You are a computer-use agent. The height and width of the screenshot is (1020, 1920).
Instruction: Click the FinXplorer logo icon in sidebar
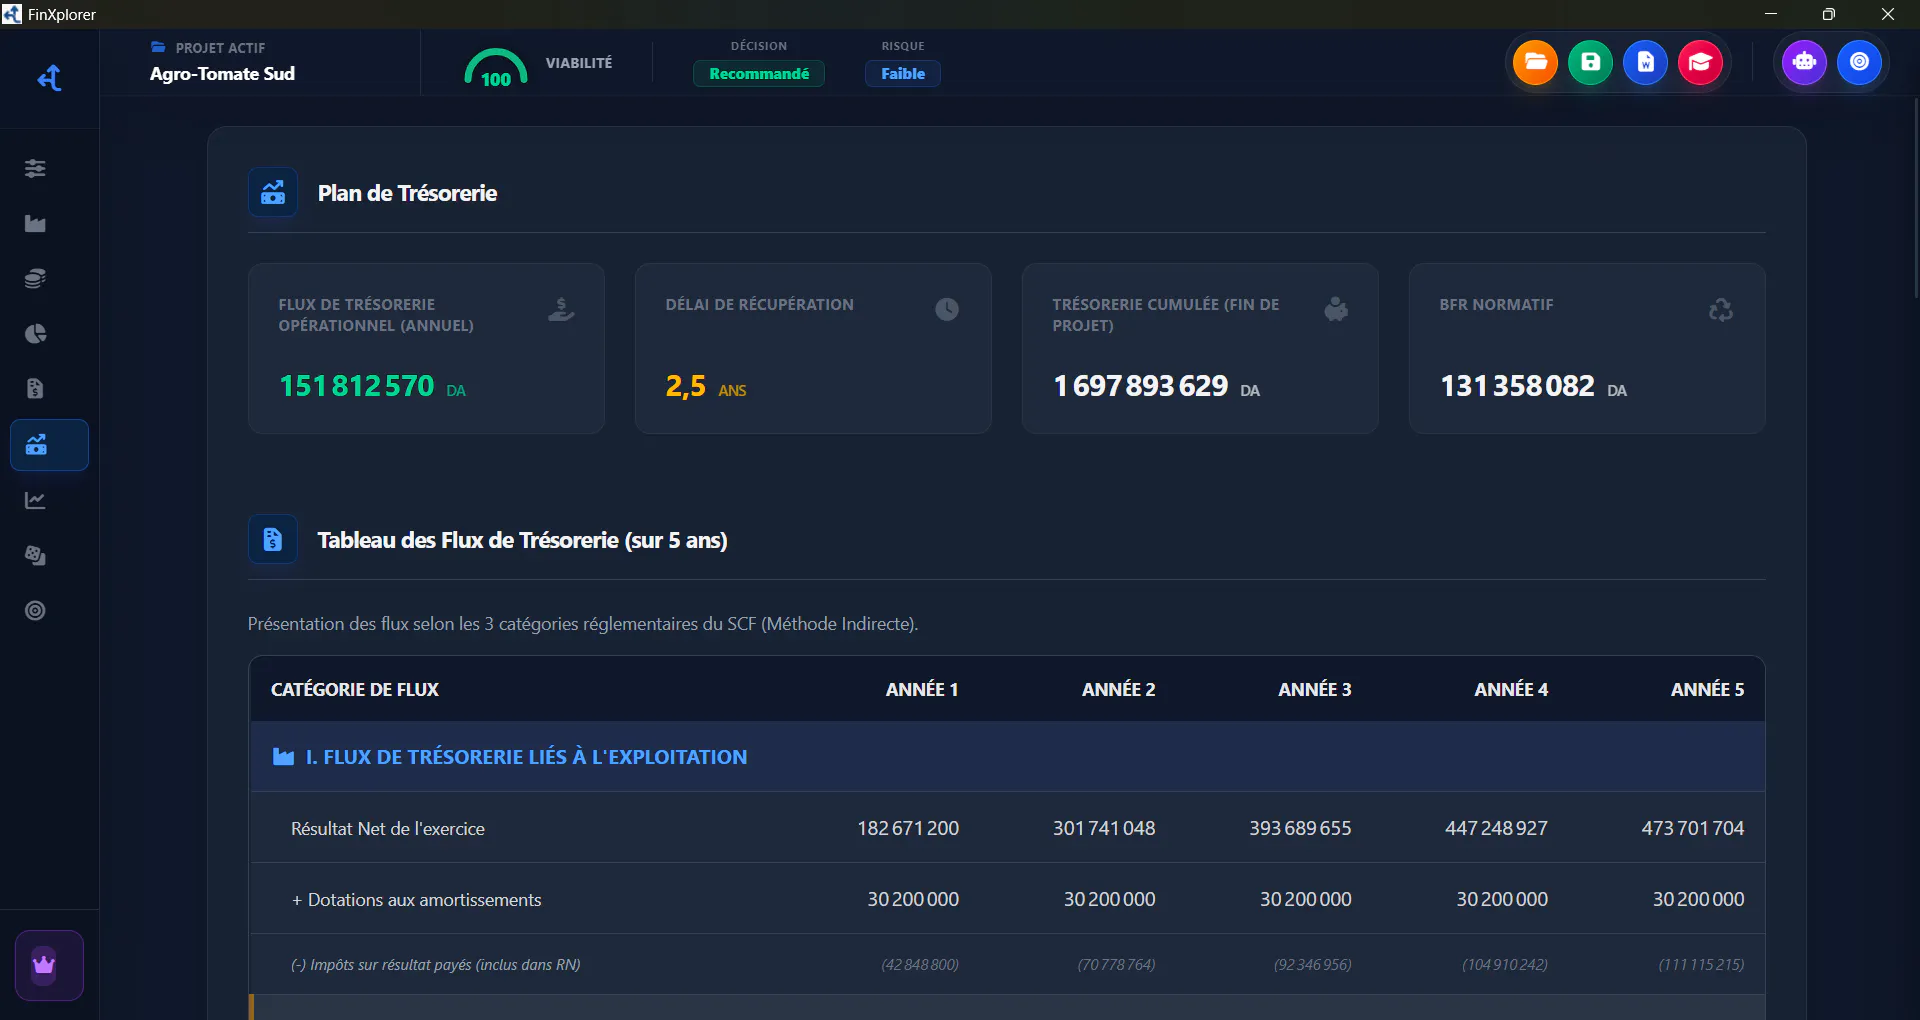pyautogui.click(x=49, y=78)
